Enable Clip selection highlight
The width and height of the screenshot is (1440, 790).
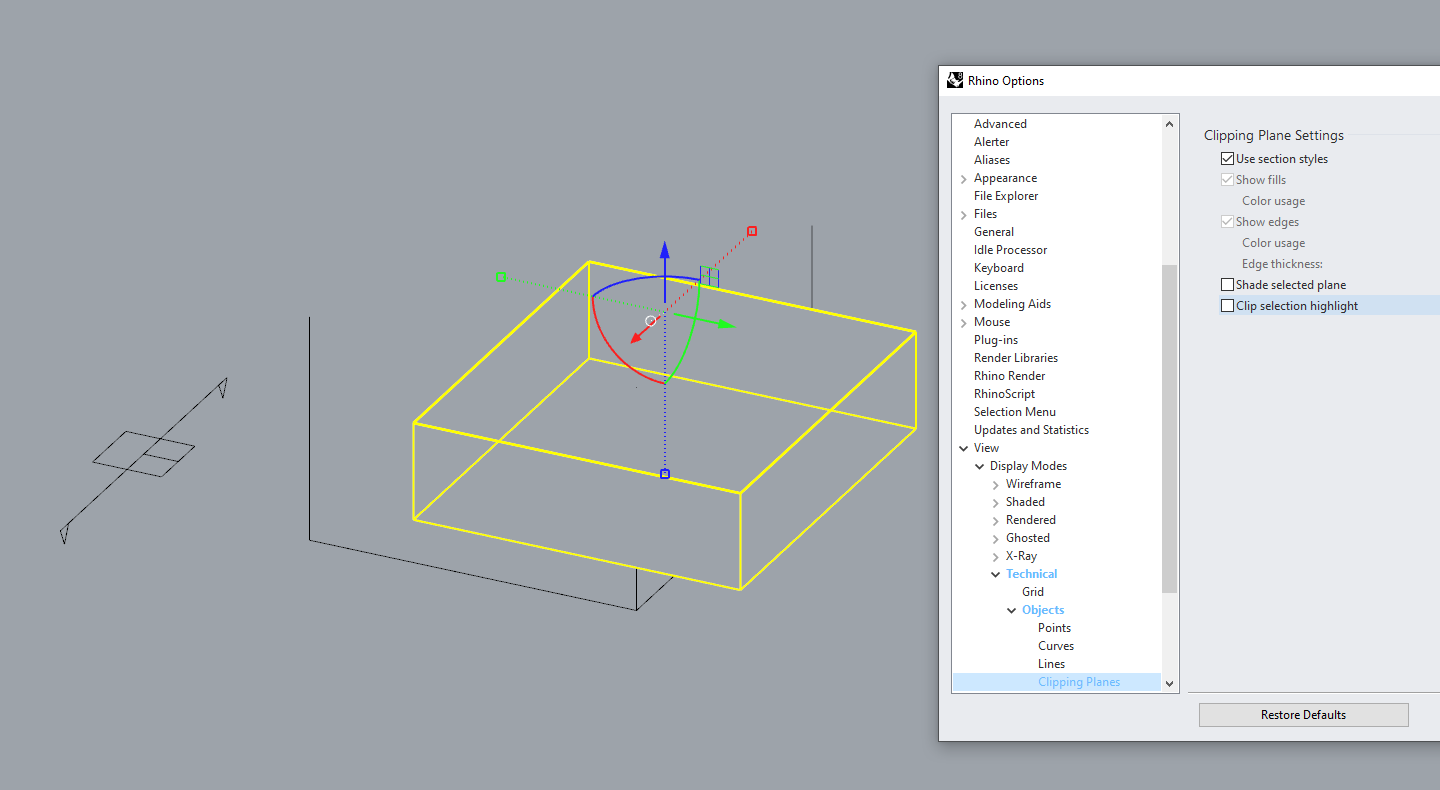[1227, 305]
